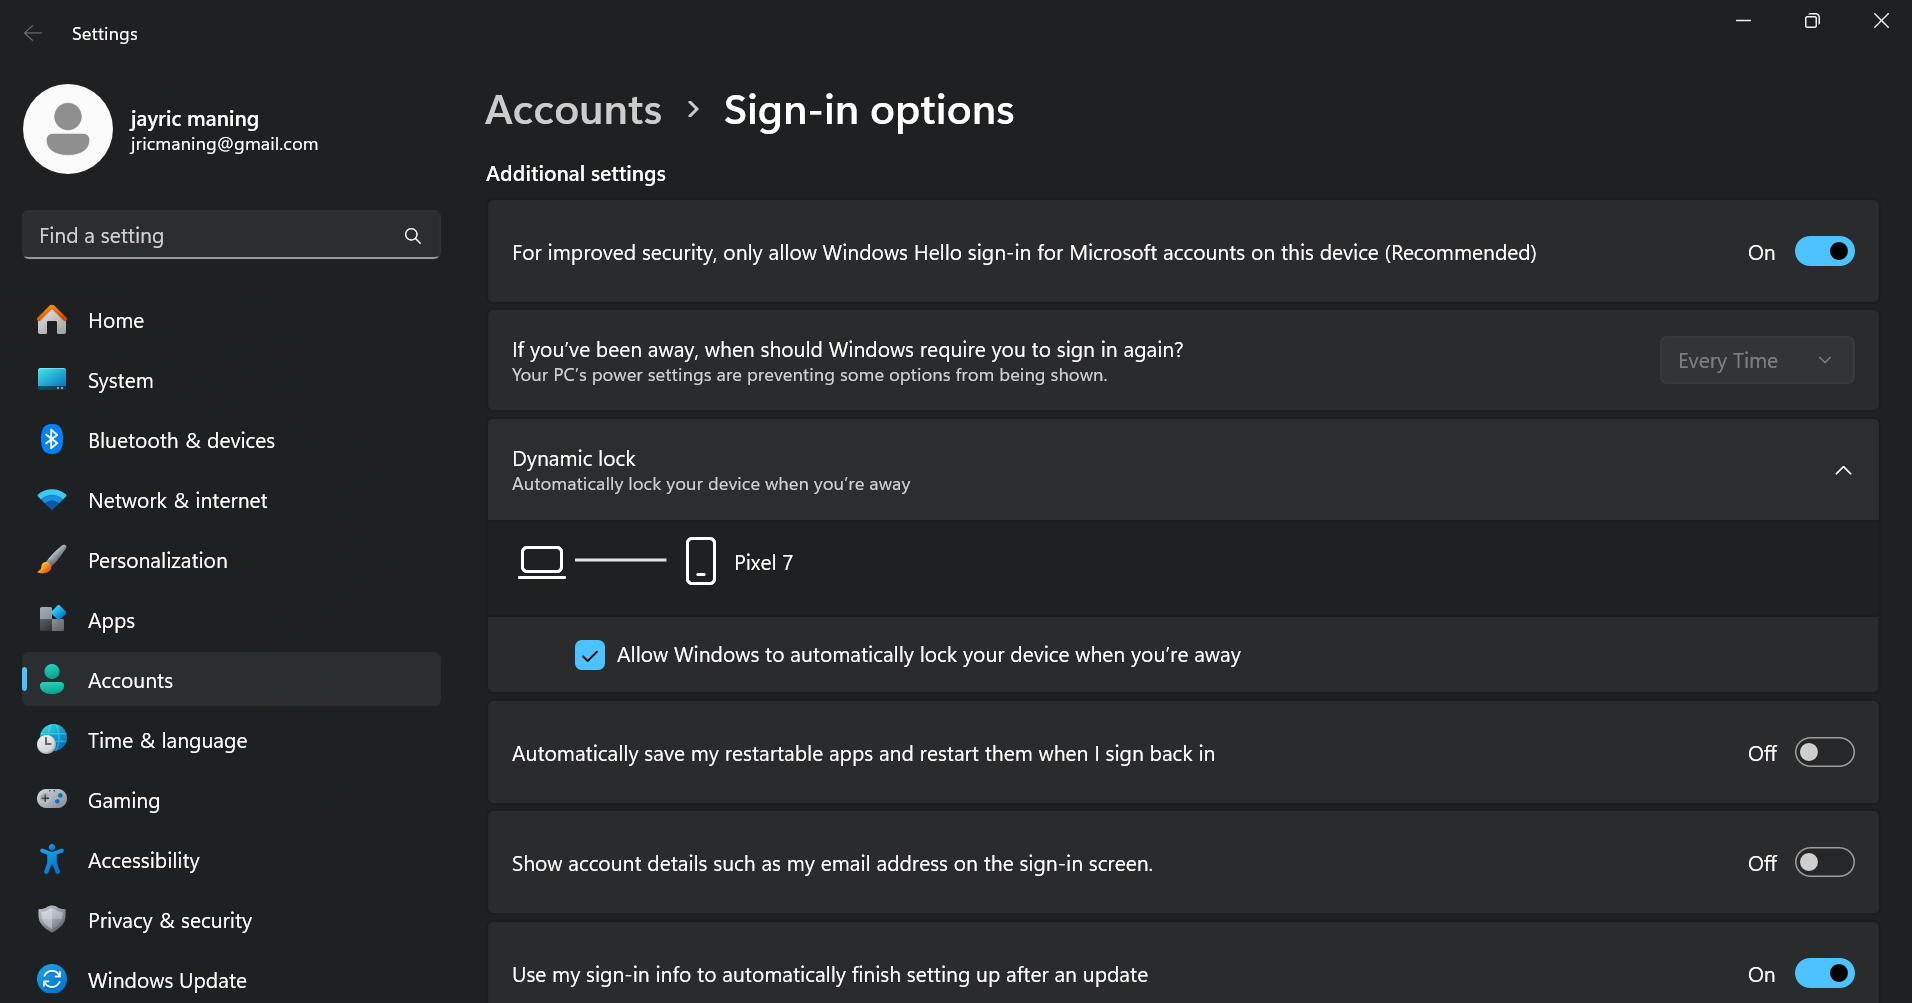1912x1003 pixels.
Task: Open the Every Time dropdown
Action: click(x=1756, y=361)
